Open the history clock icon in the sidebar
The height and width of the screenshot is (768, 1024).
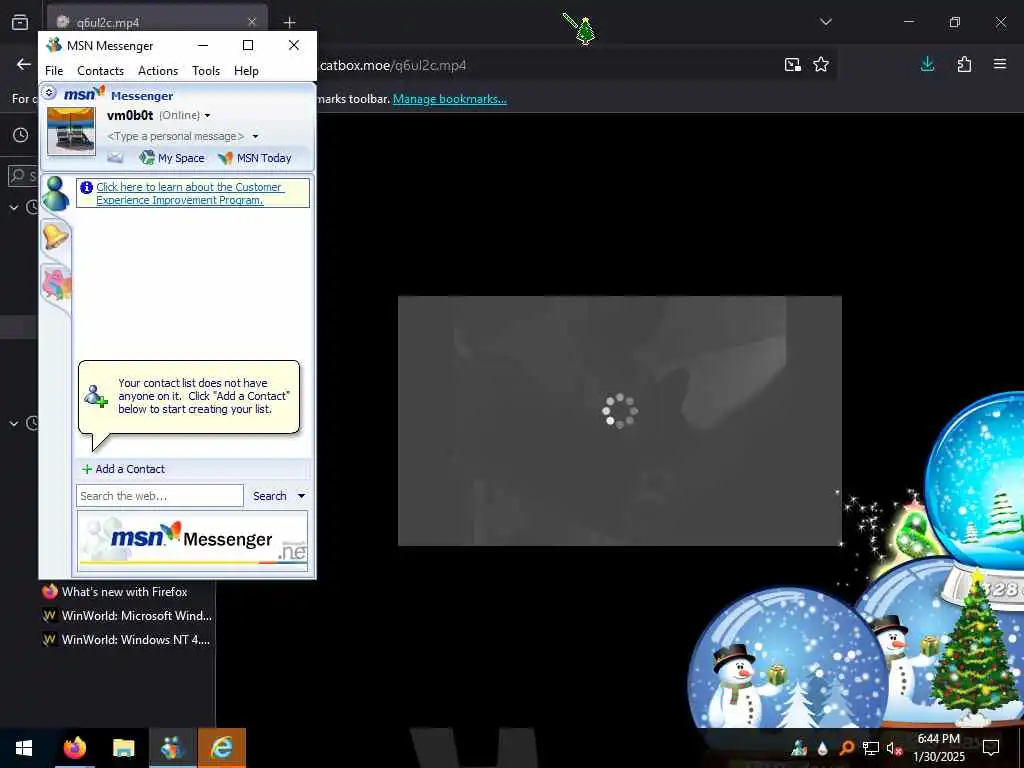pos(21,135)
